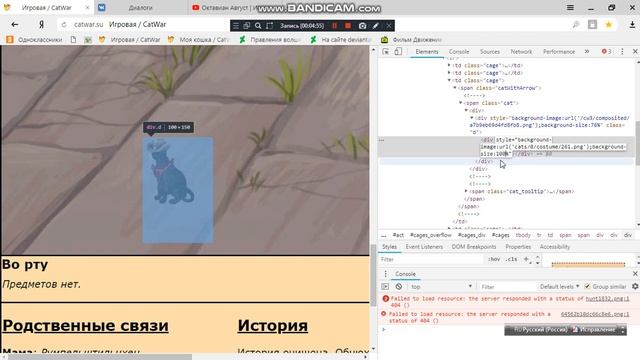Toggle the .cls class editor button
Image resolution: width=640 pixels, height=360 pixels.
511,259
